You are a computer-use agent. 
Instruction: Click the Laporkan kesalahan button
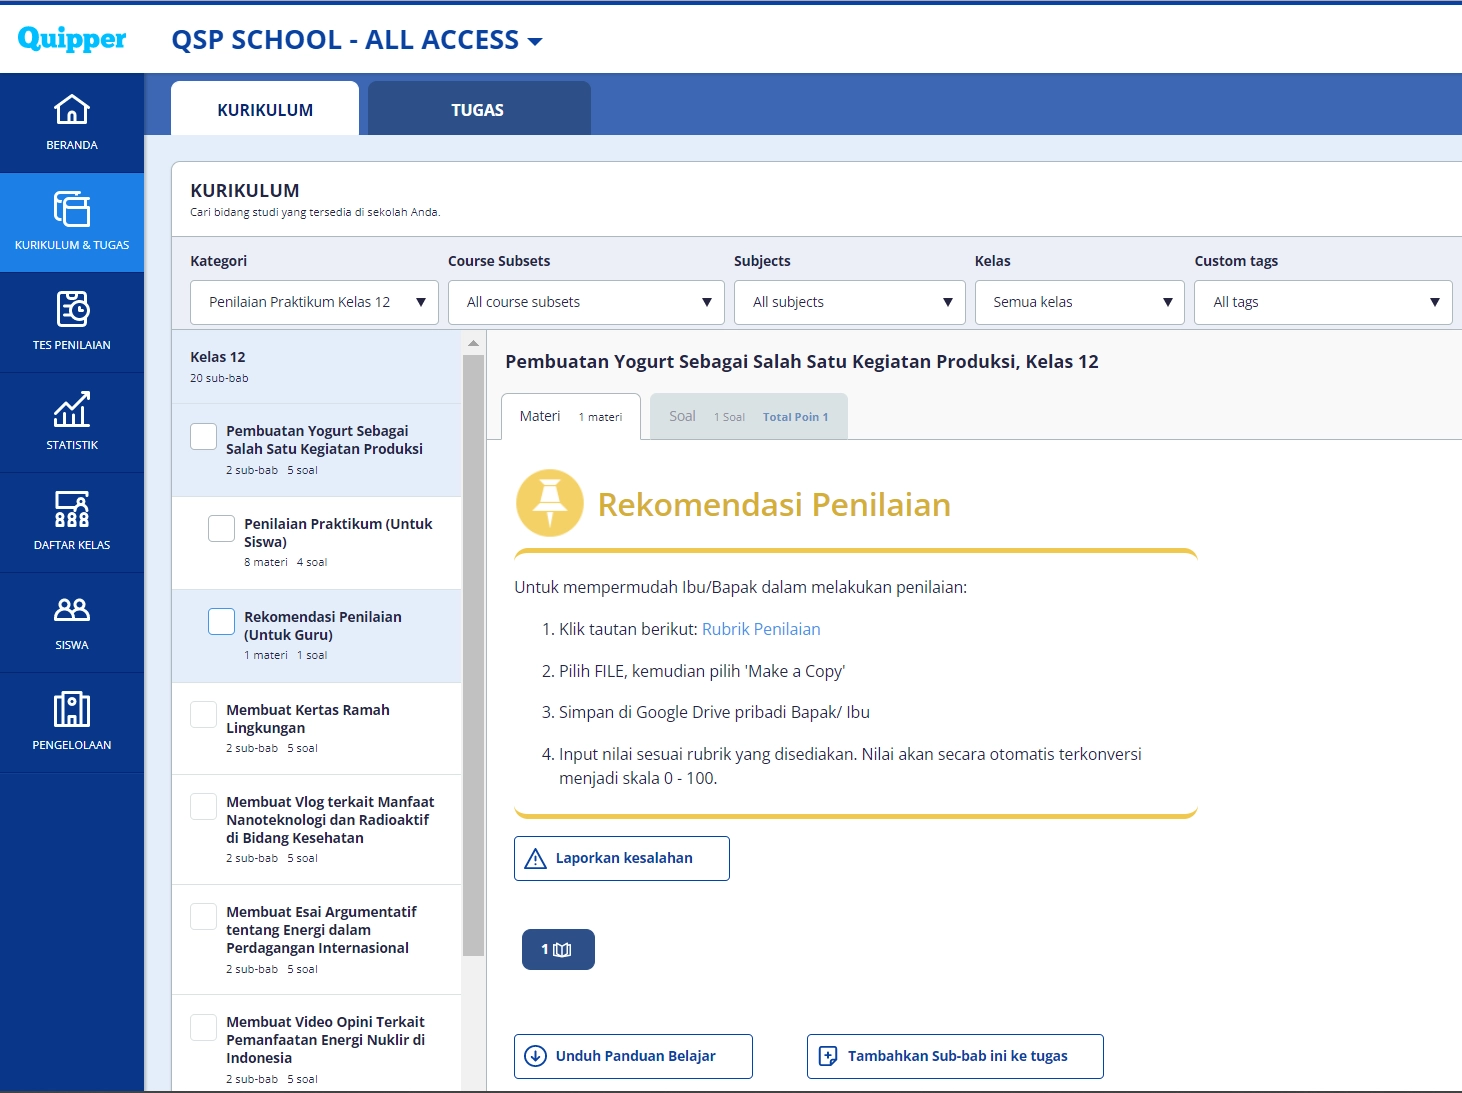tap(622, 858)
